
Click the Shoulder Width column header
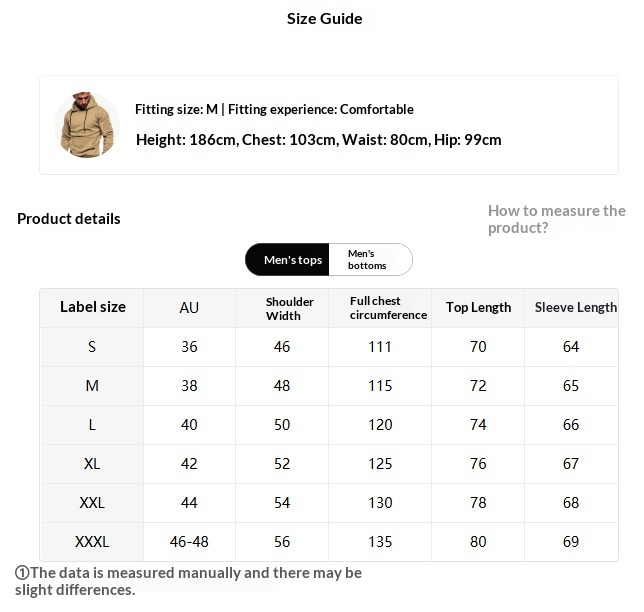point(283,308)
